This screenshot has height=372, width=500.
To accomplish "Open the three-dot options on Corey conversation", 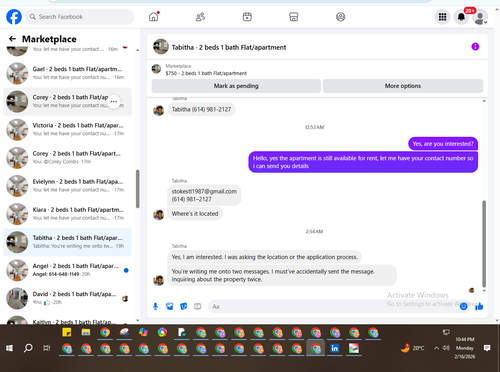I will click(114, 102).
